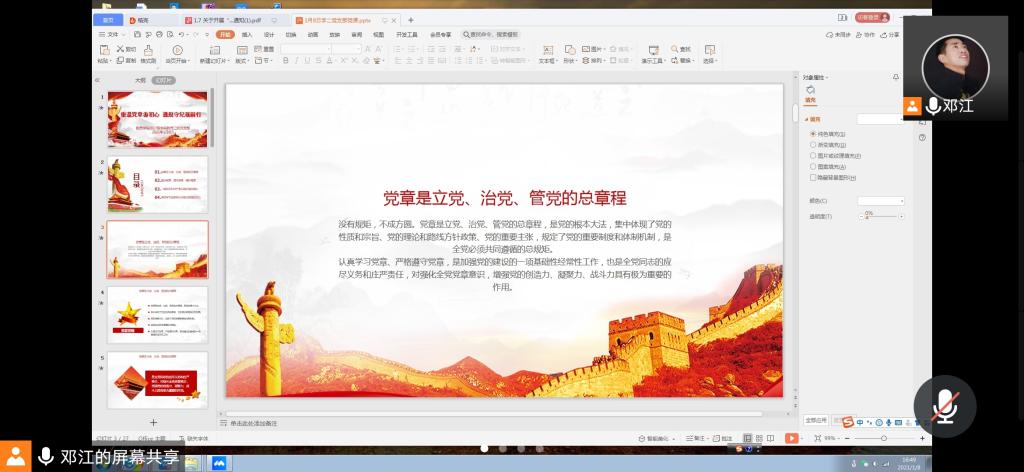This screenshot has width=1024, height=472.
Task: Click the Text Box tool icon
Action: point(546,50)
